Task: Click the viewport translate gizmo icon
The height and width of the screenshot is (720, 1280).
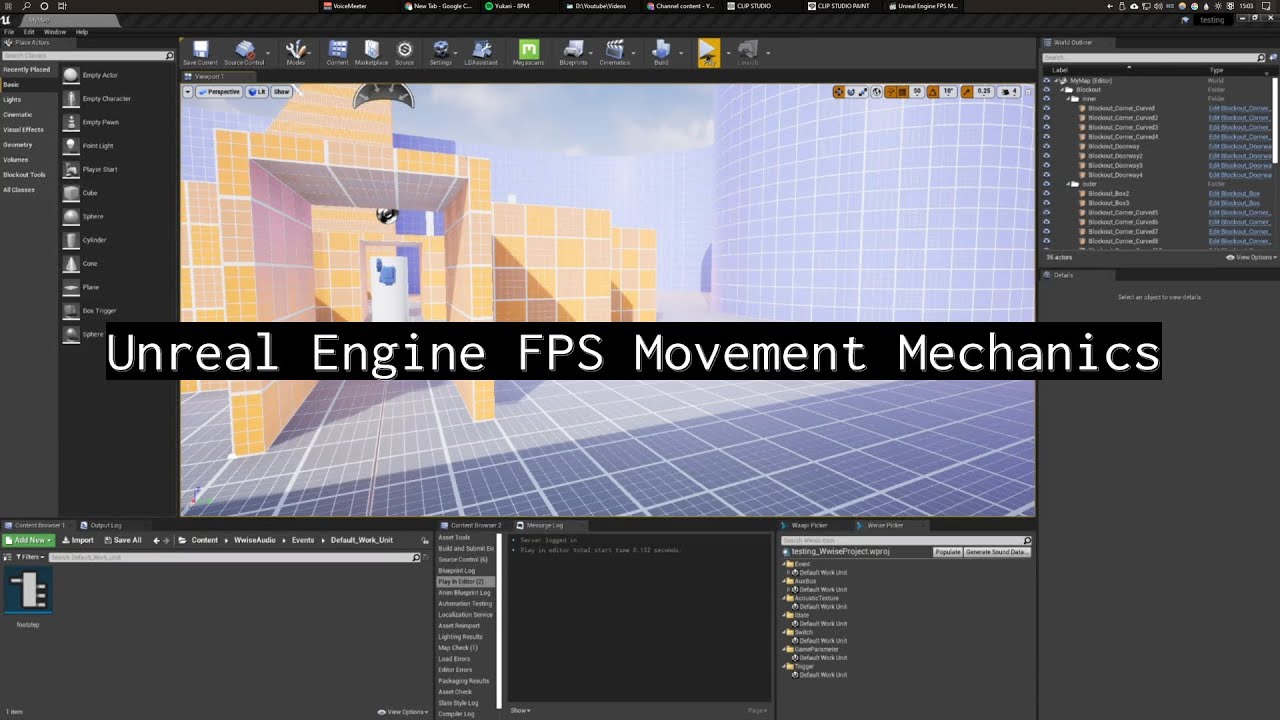Action: click(839, 92)
